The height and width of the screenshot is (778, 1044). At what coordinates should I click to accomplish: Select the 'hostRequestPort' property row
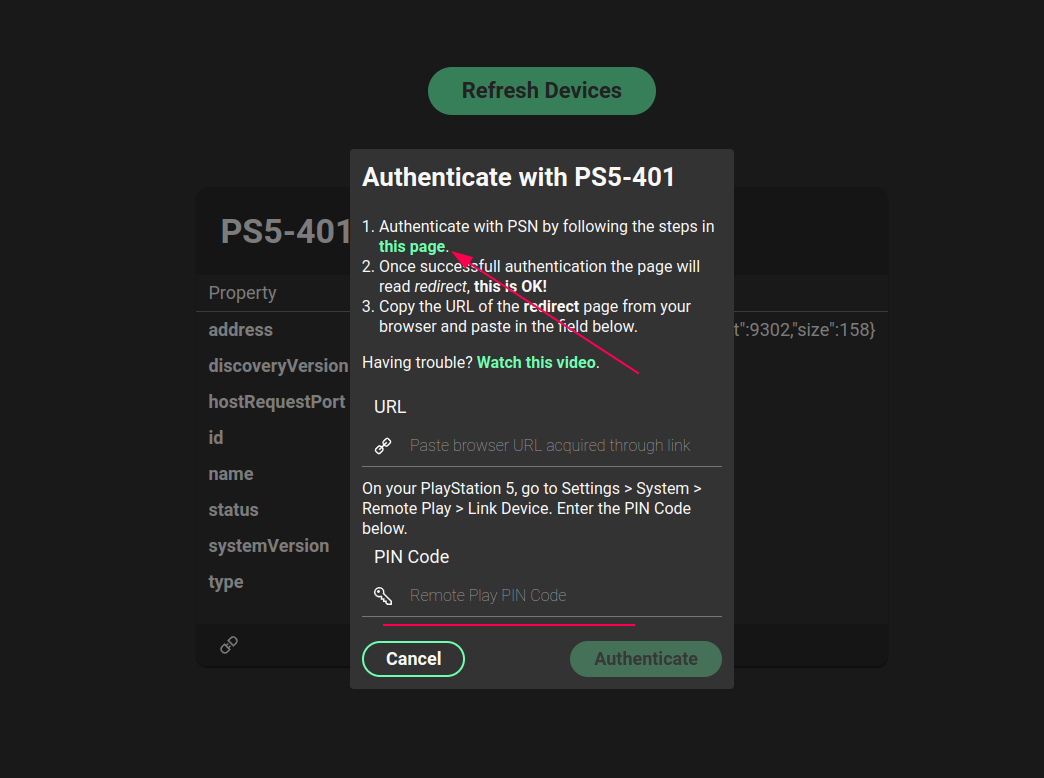pos(541,402)
